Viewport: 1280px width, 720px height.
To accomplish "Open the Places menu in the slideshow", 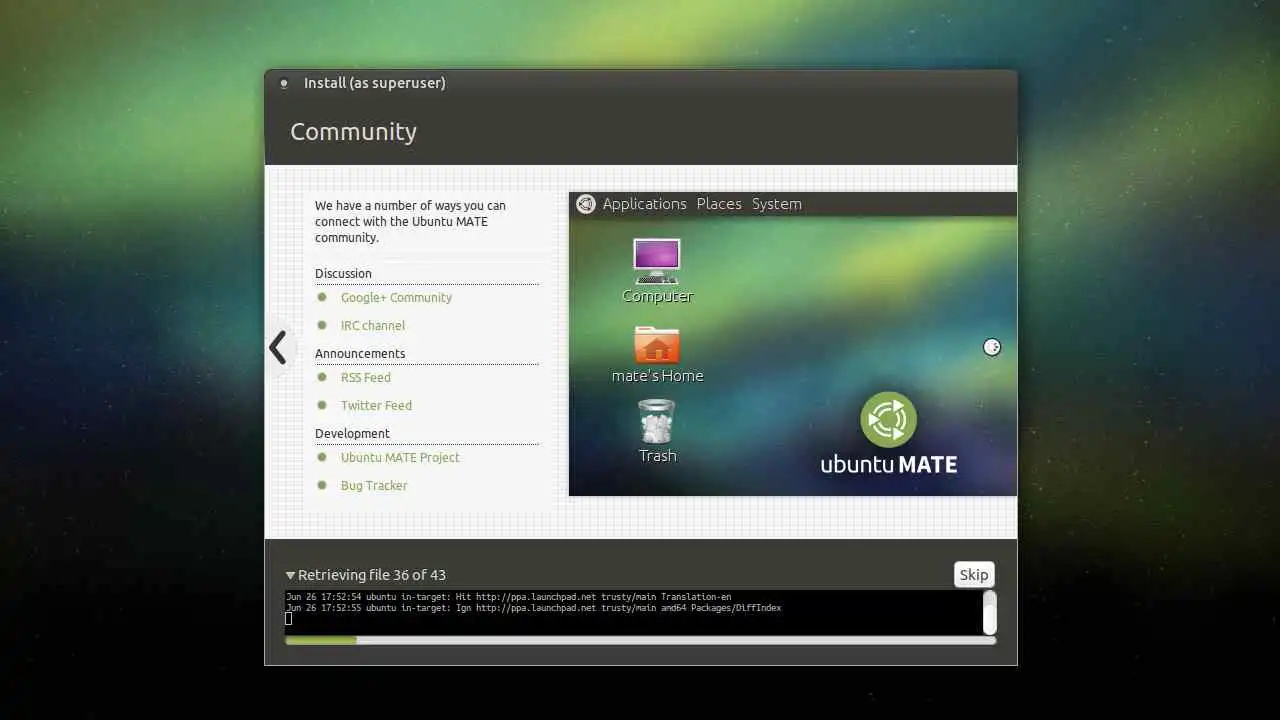I will [x=719, y=204].
